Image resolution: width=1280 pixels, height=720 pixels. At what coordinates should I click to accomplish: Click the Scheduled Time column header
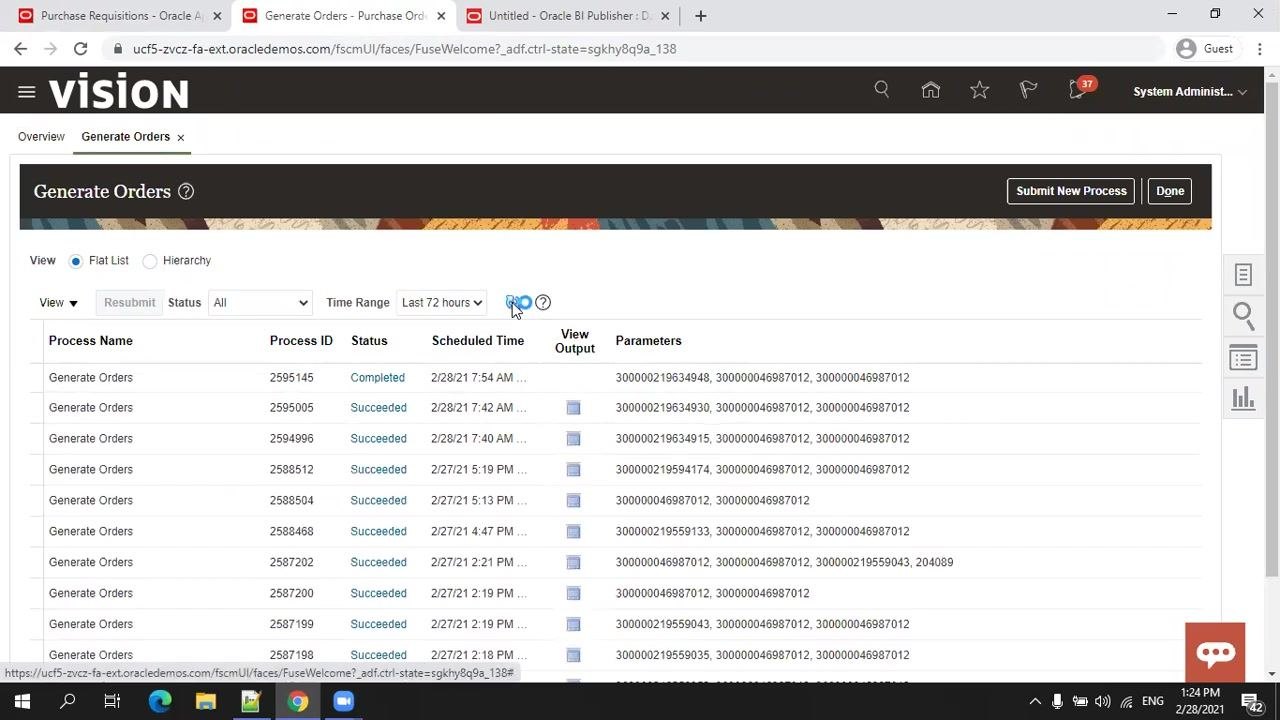(x=478, y=341)
